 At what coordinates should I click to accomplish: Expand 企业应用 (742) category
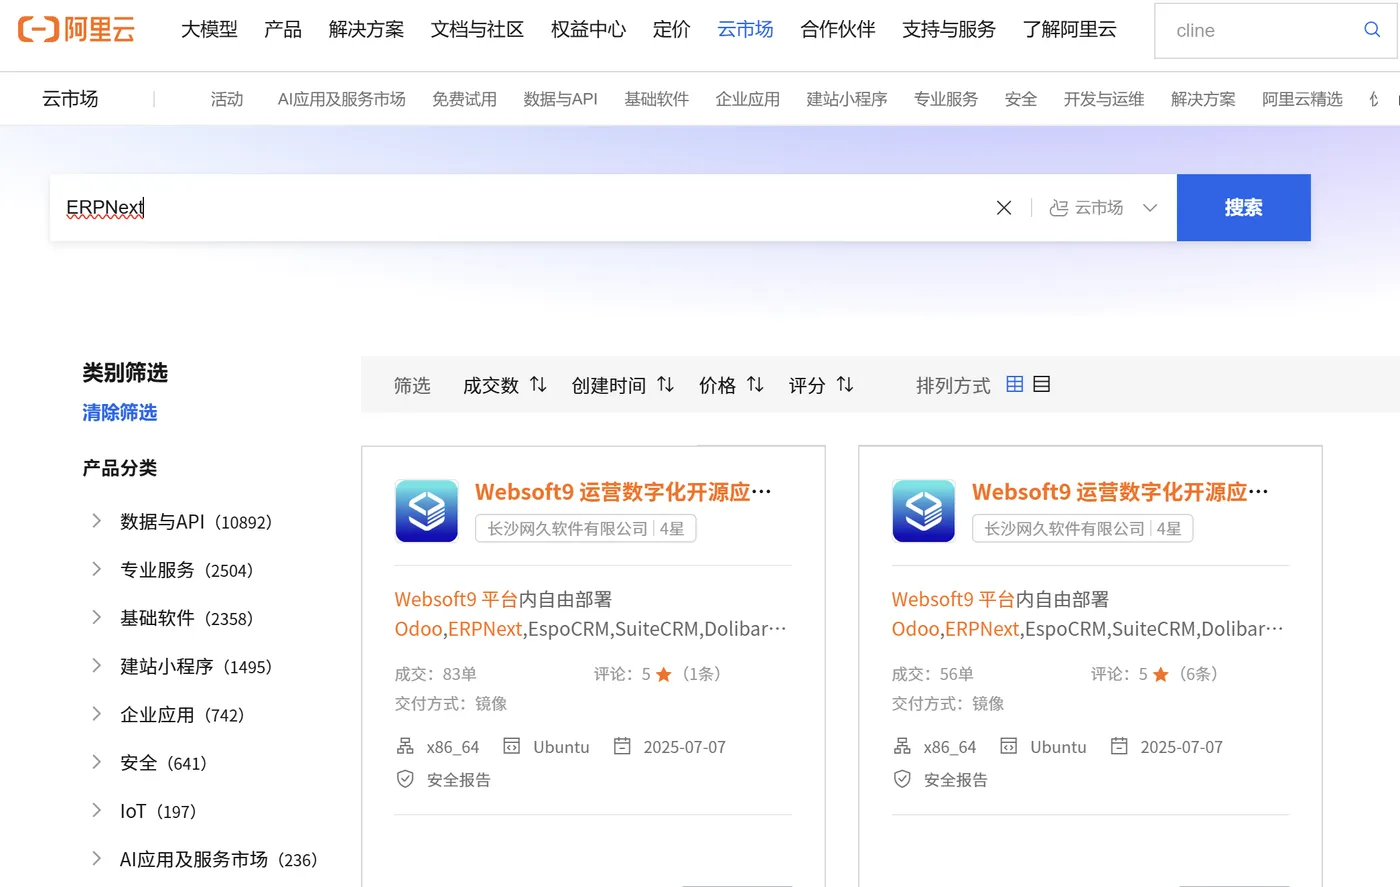click(x=97, y=713)
